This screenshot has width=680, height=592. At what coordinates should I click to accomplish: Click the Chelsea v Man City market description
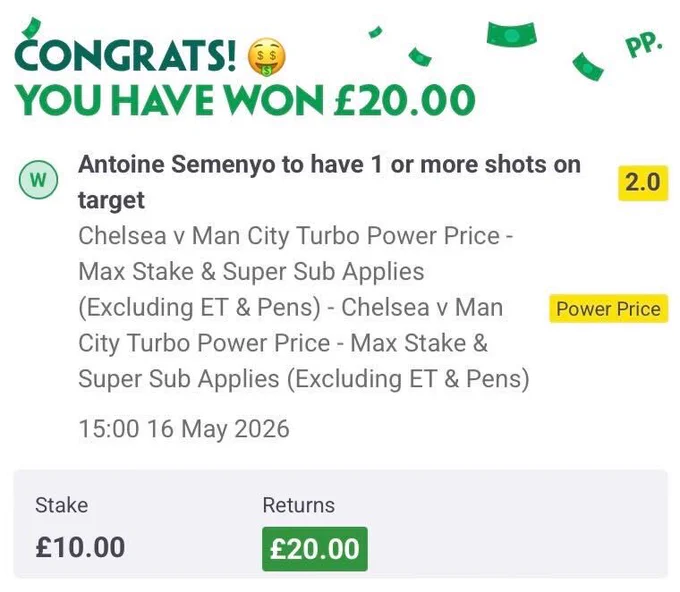coord(304,307)
